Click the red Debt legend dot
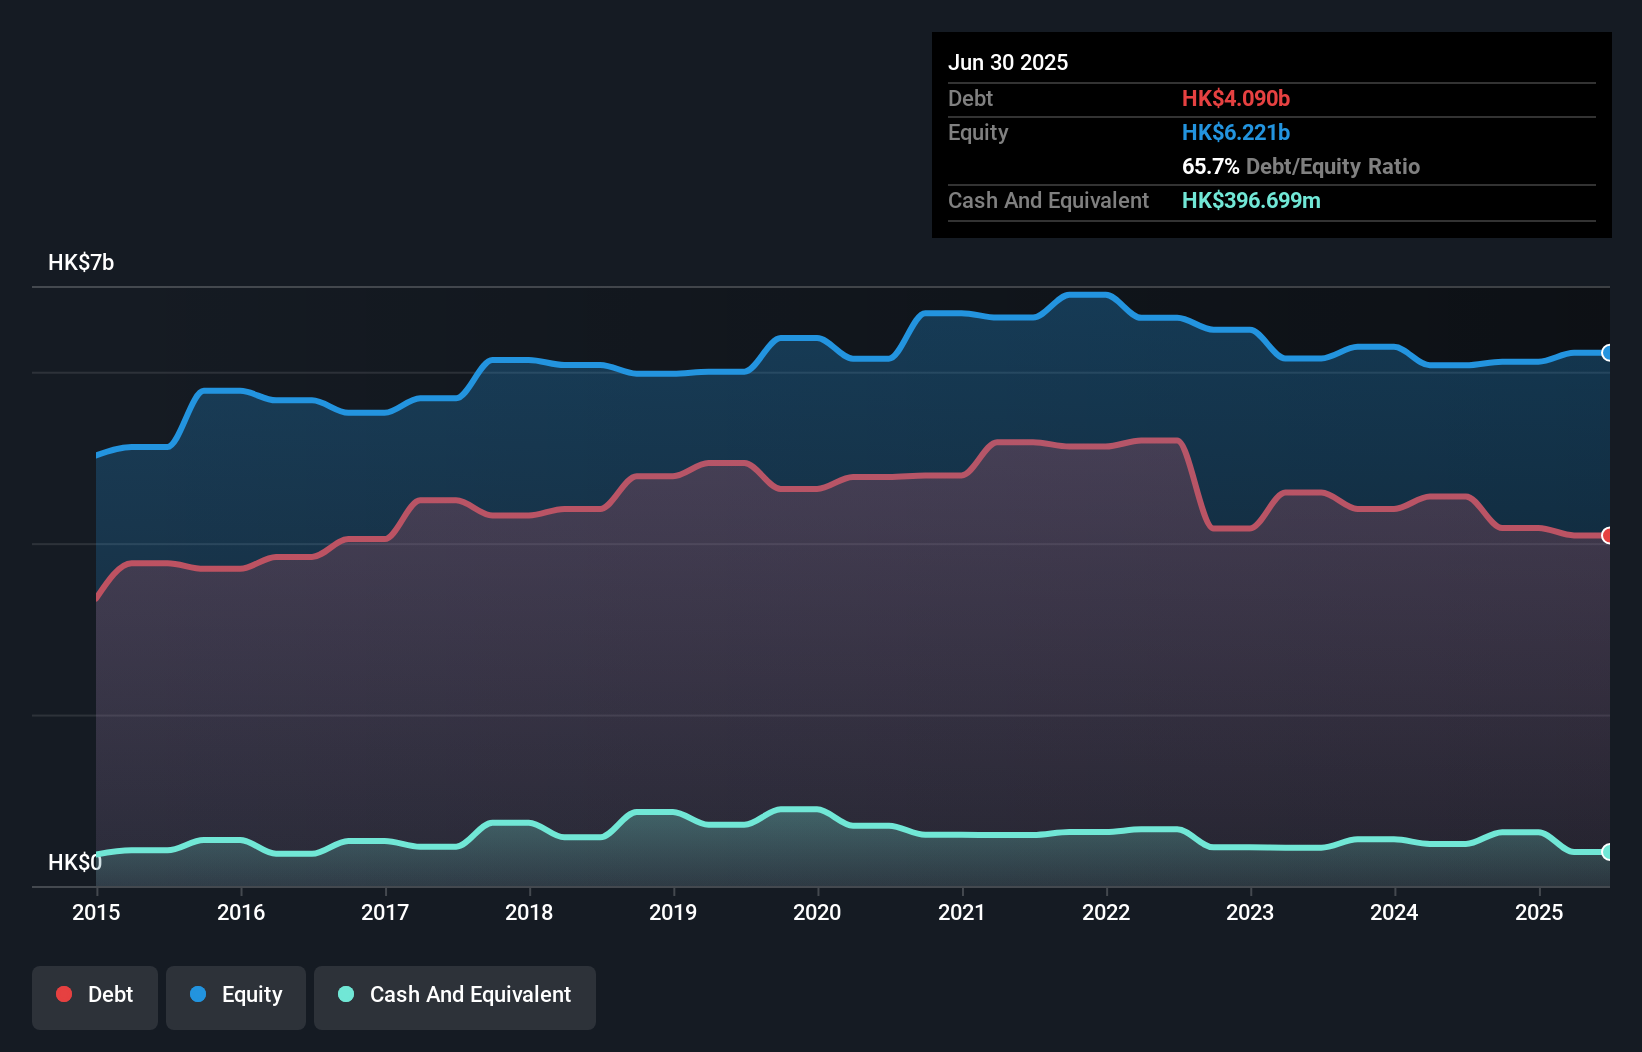 click(64, 994)
